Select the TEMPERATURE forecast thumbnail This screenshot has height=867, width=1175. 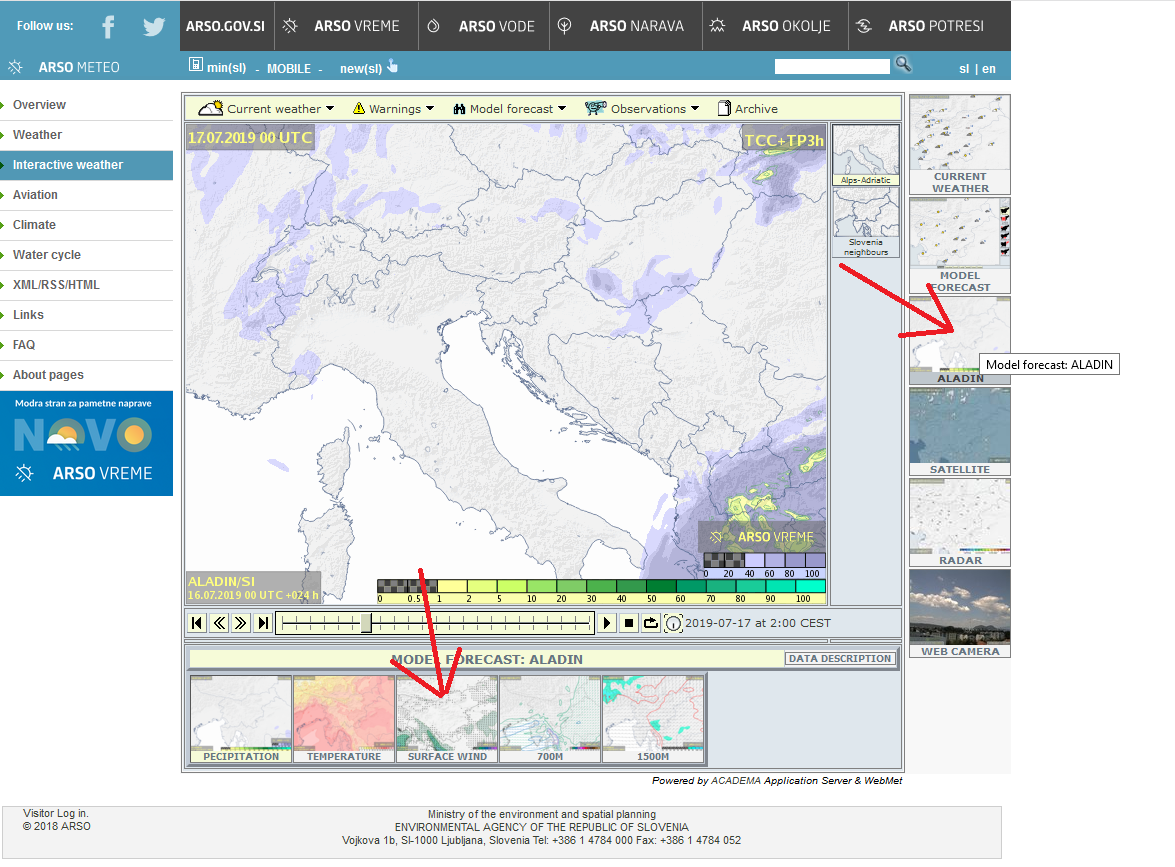pyautogui.click(x=344, y=719)
